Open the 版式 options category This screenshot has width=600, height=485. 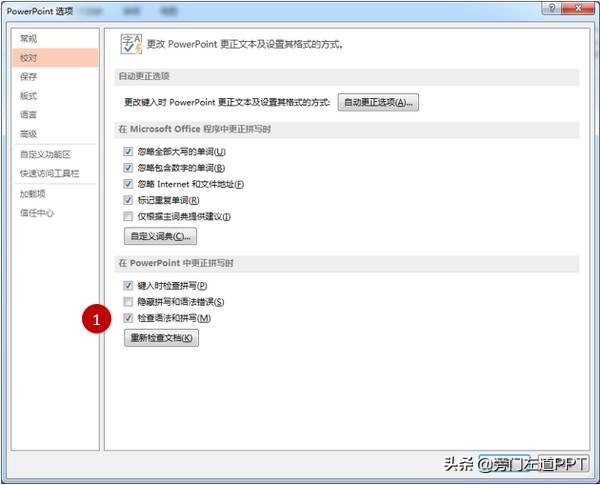click(x=55, y=96)
